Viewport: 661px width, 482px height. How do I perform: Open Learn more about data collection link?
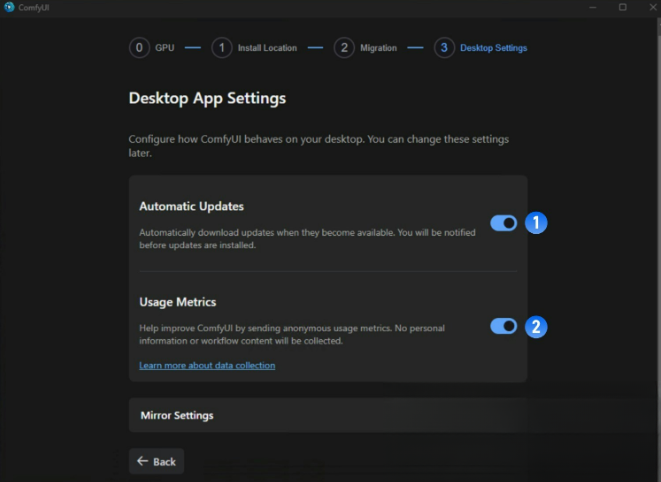click(207, 365)
